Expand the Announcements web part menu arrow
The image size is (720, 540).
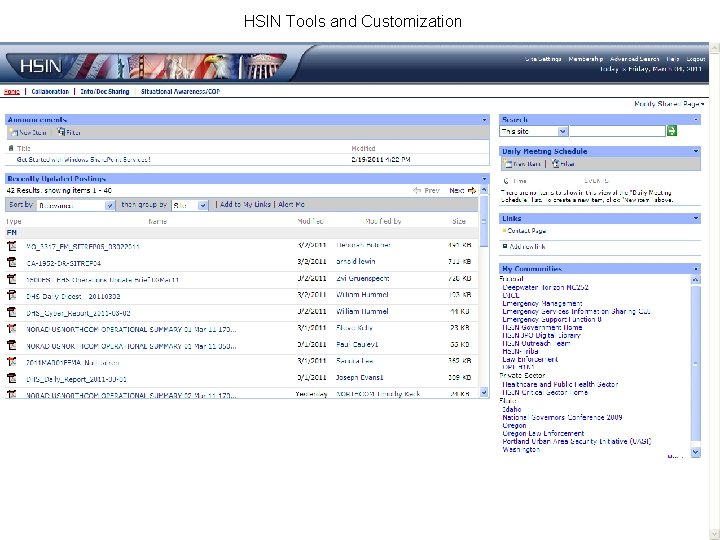[x=484, y=120]
